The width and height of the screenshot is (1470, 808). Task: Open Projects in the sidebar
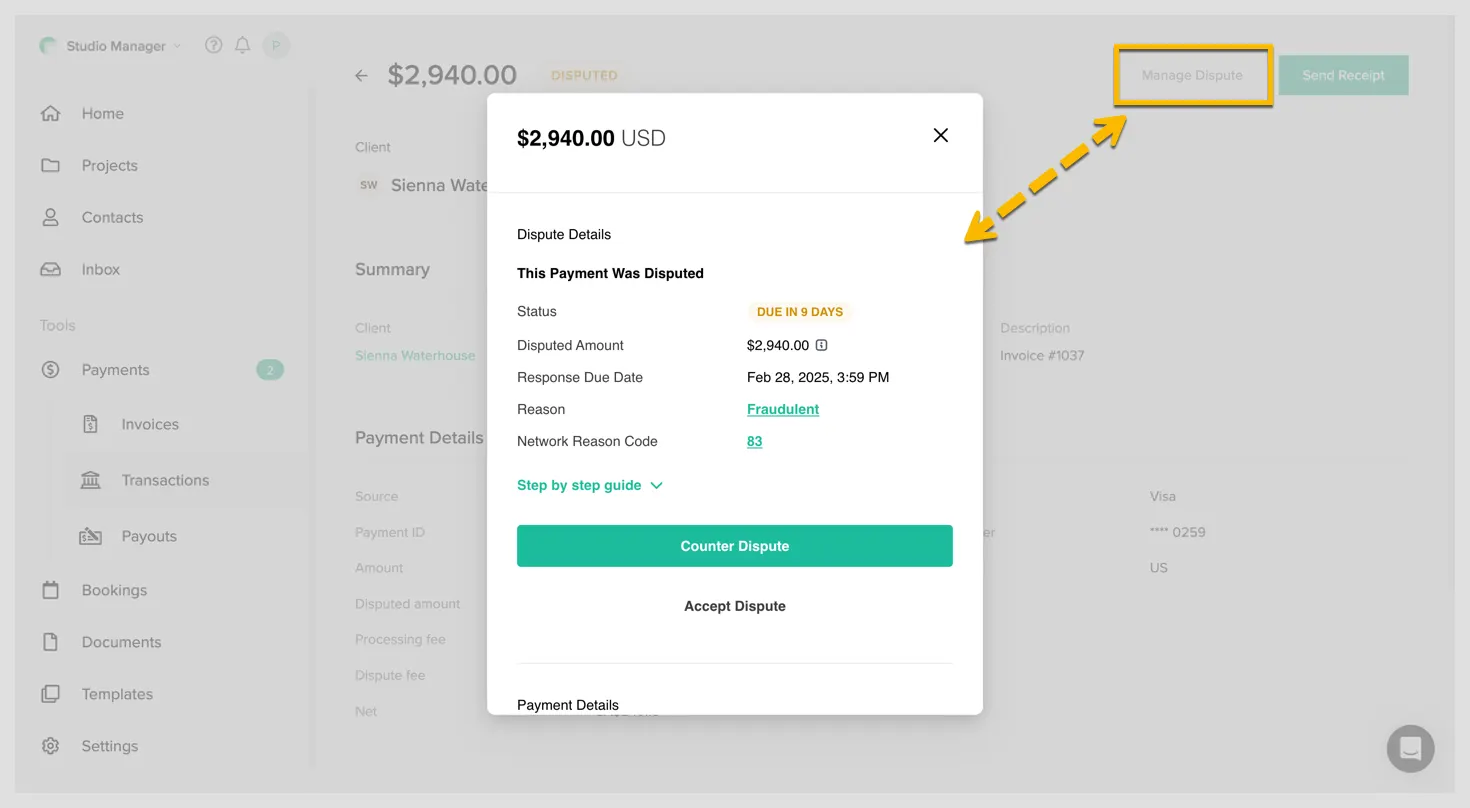[109, 166]
